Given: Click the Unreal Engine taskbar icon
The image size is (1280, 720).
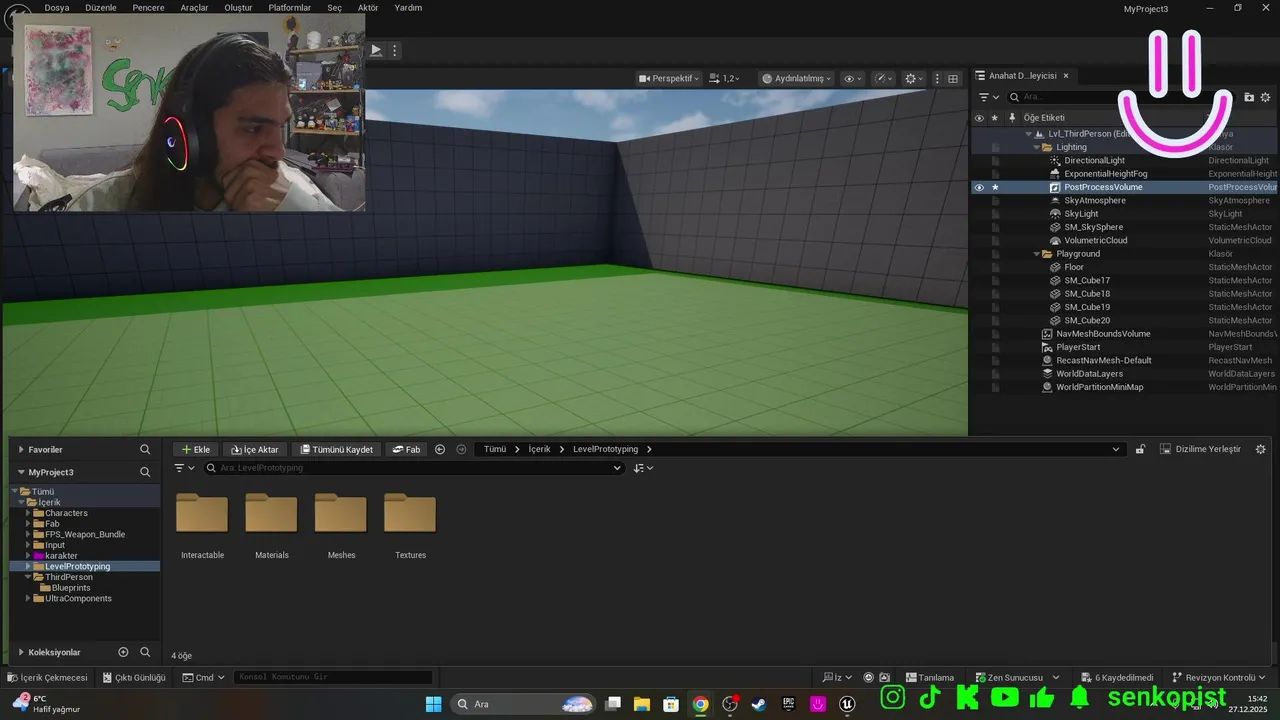Looking at the screenshot, I should click(x=848, y=704).
